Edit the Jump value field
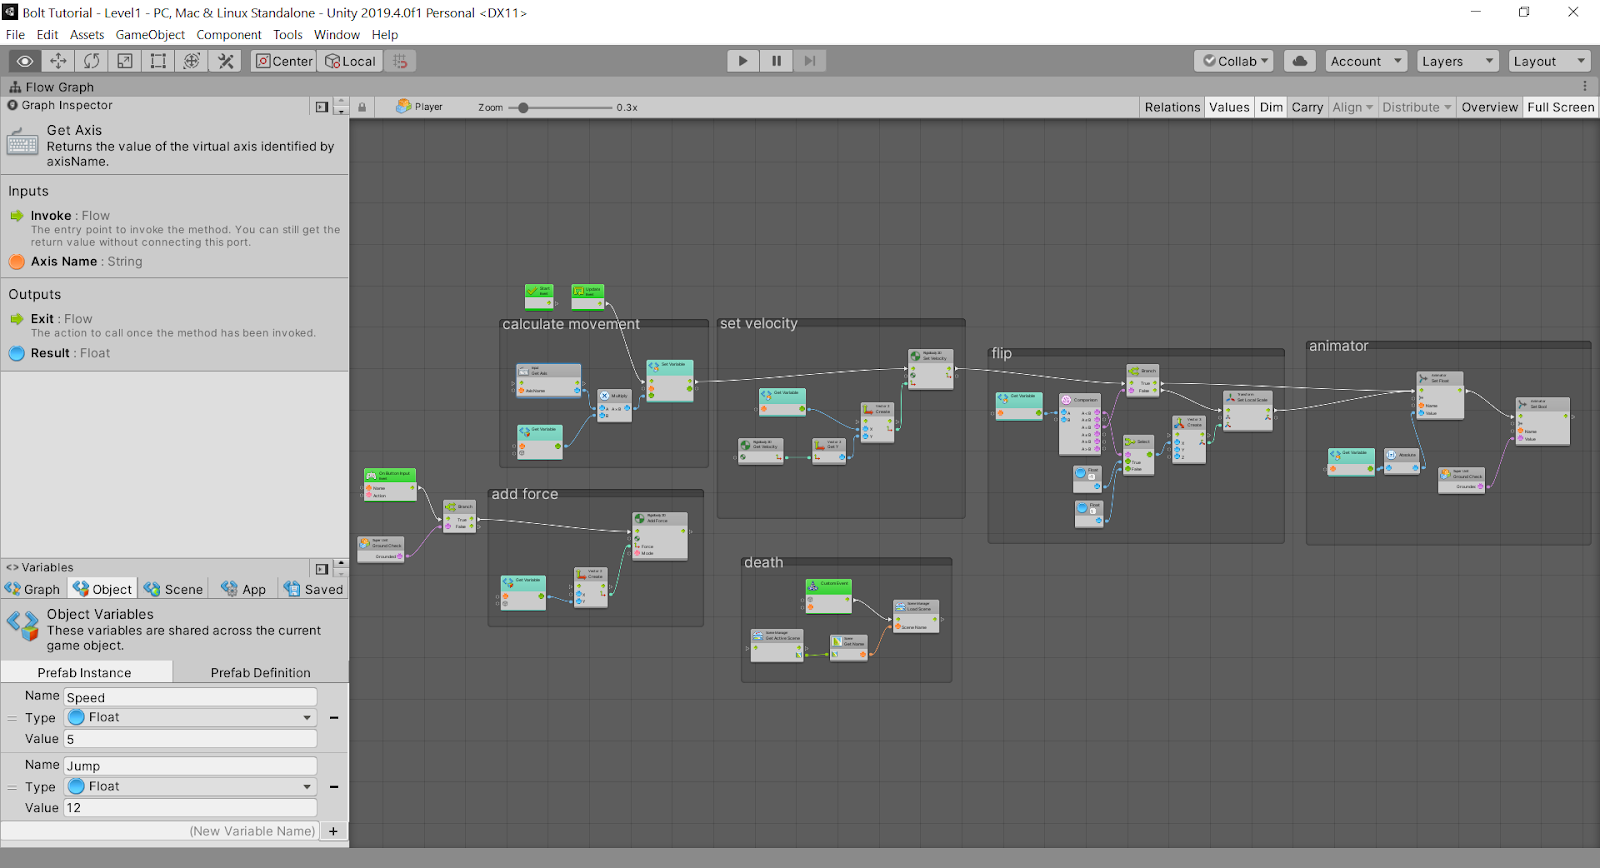This screenshot has width=1600, height=868. coord(190,808)
